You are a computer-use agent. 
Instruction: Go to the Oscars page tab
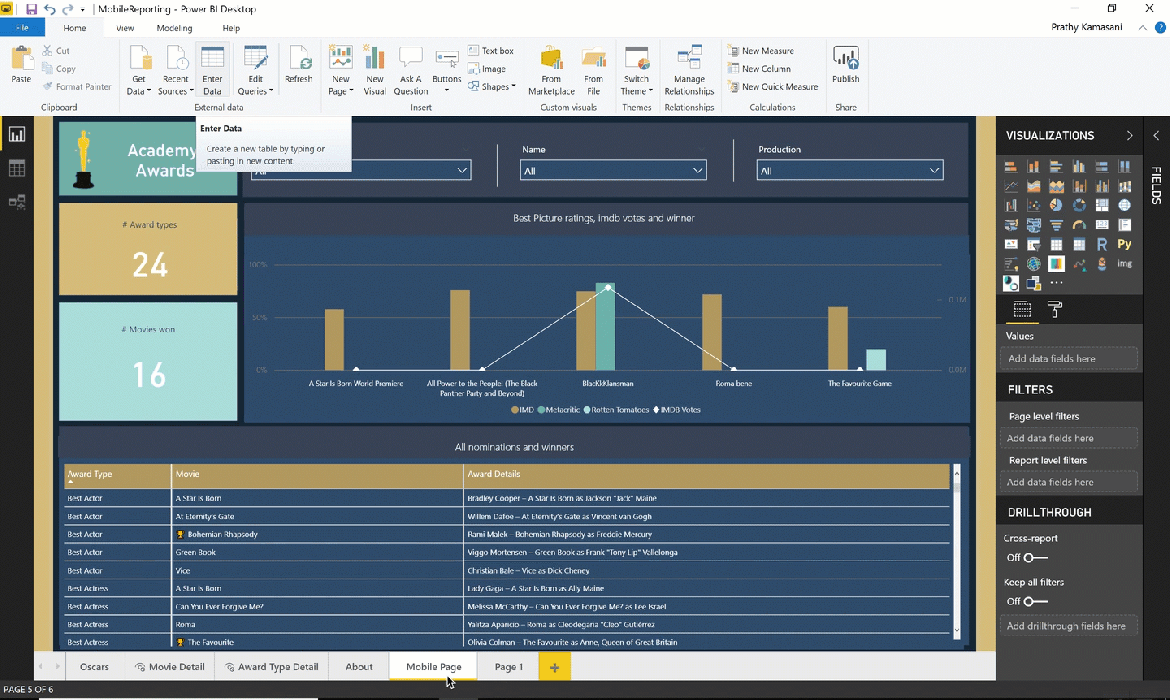click(x=94, y=666)
